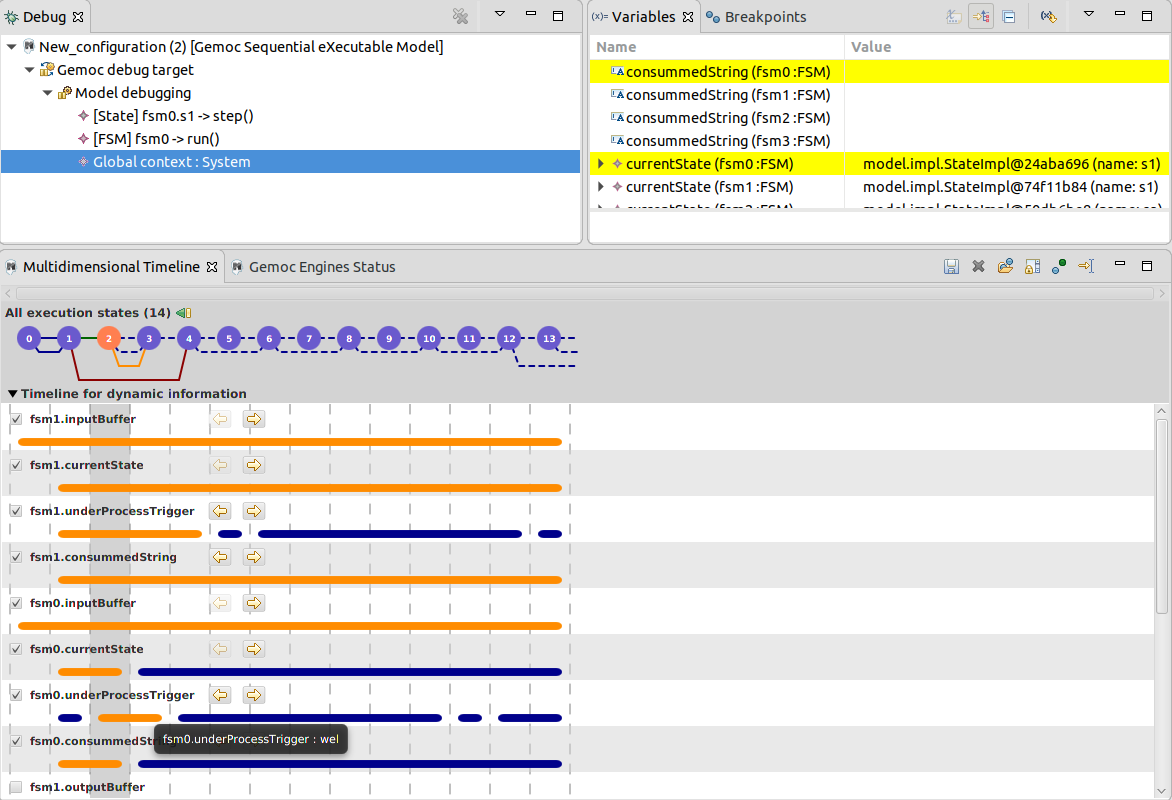
Task: Click the Show Logical Structure icon in Variables toolbar
Action: (x=981, y=16)
